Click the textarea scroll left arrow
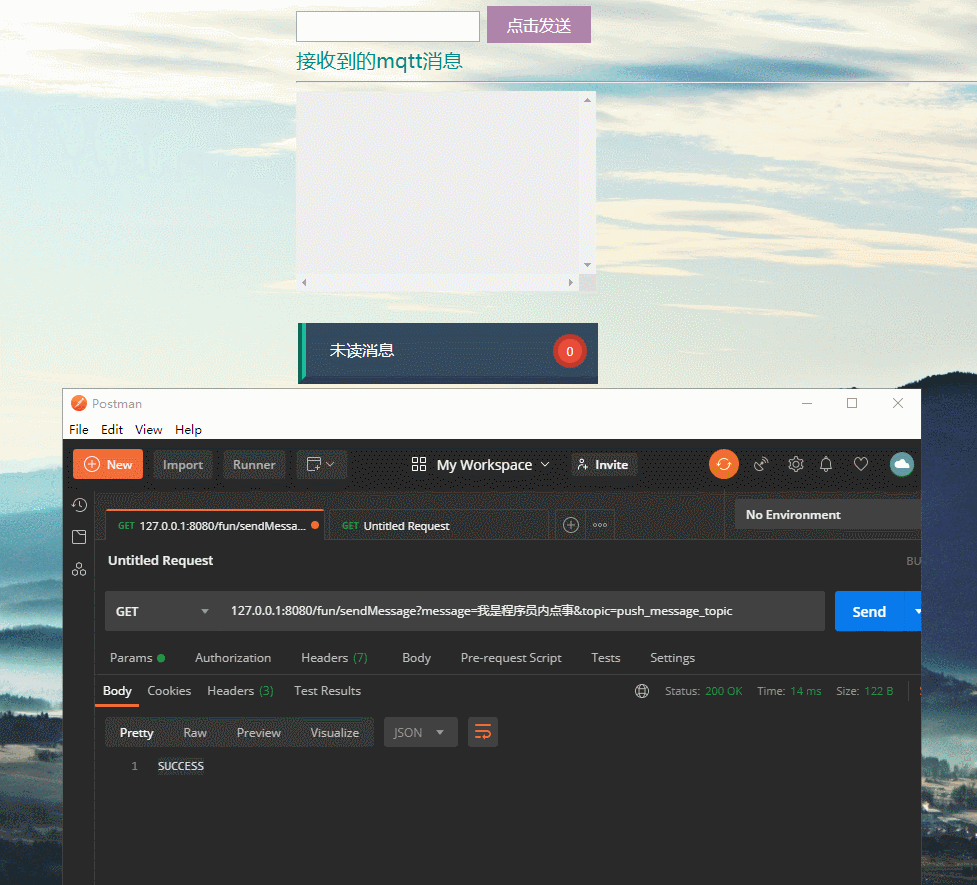 (304, 282)
